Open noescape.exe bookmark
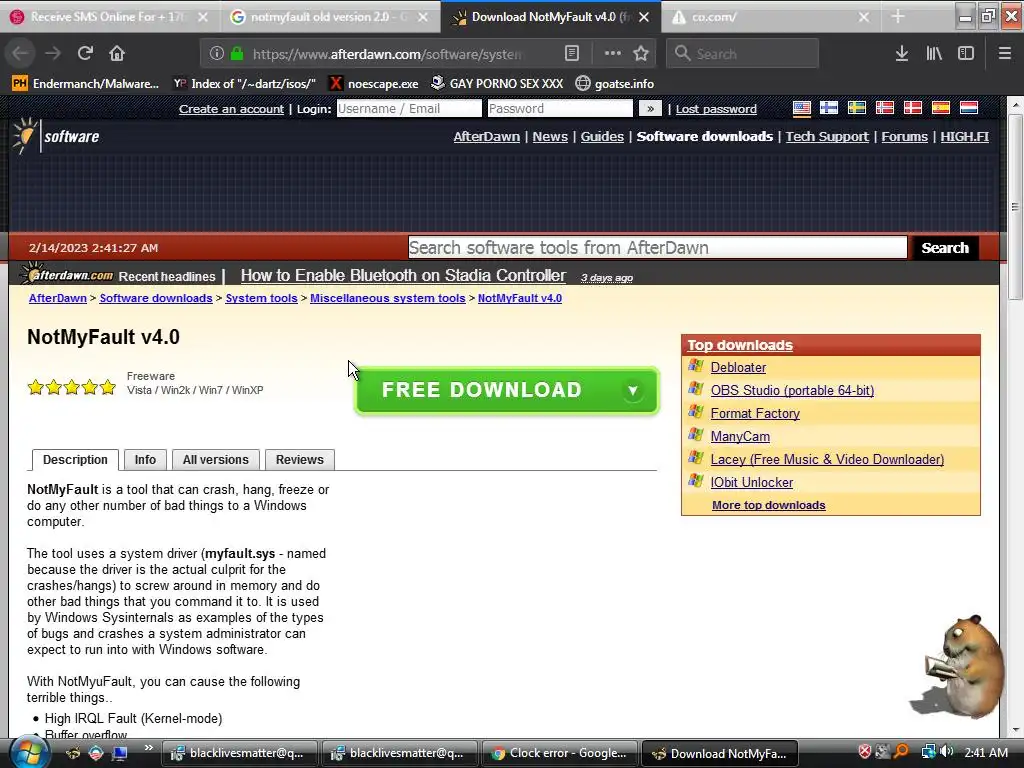 373,84
